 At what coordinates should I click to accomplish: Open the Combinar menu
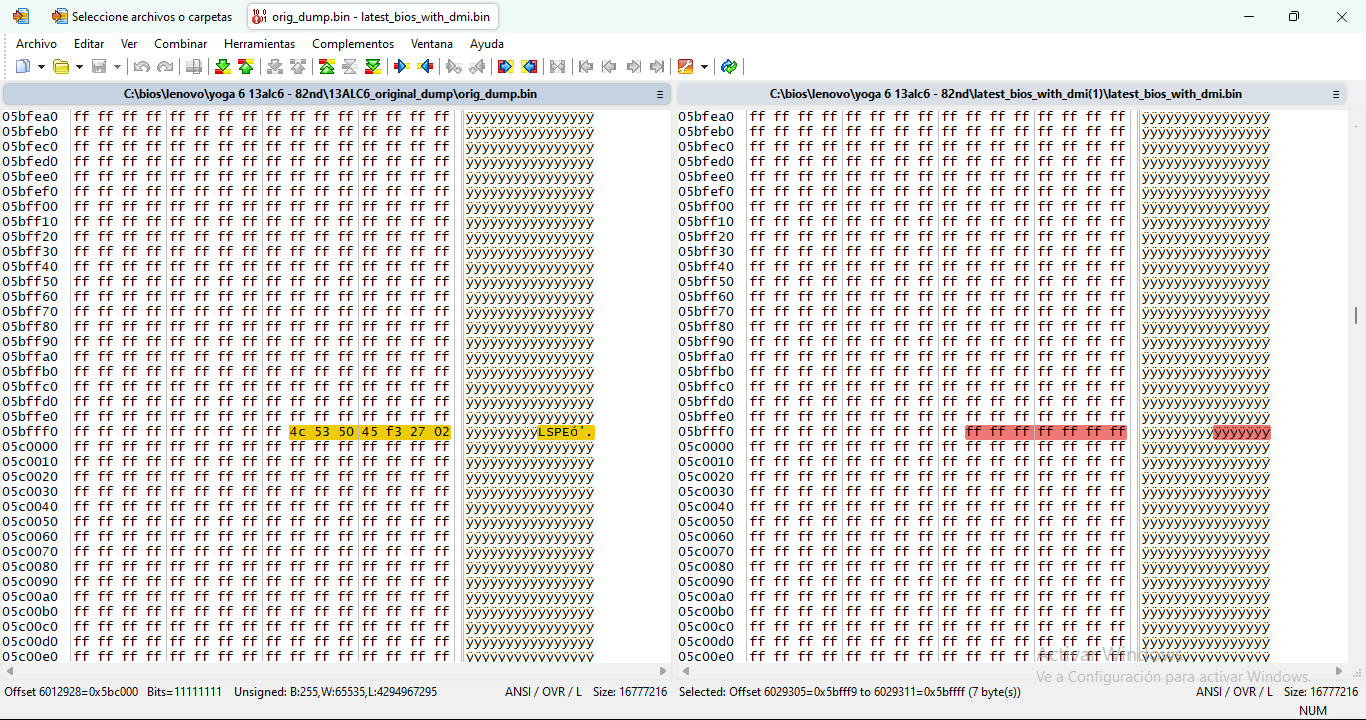pos(180,44)
